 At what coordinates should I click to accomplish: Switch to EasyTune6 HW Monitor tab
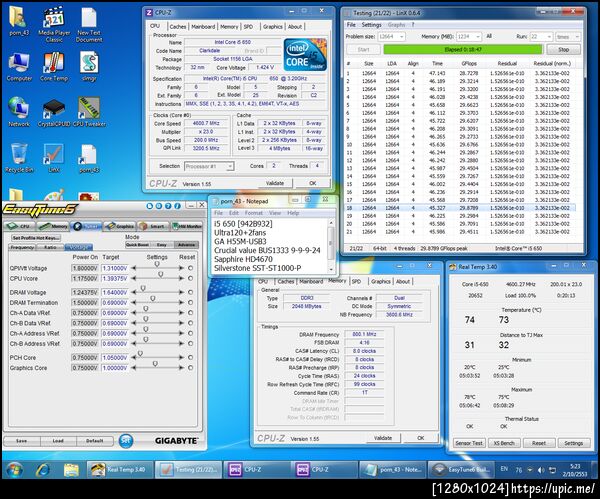[x=187, y=226]
